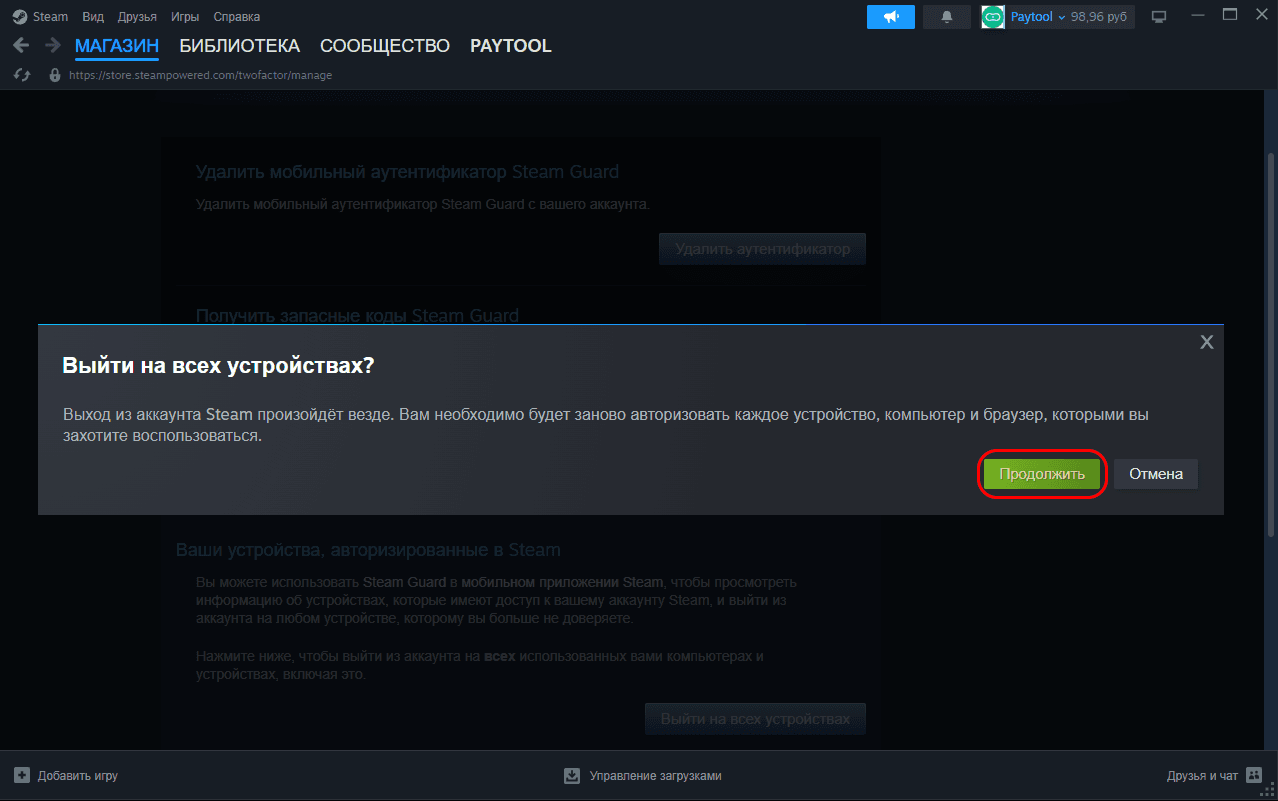Click the Paytool profile avatar
1278x801 pixels.
point(992,17)
